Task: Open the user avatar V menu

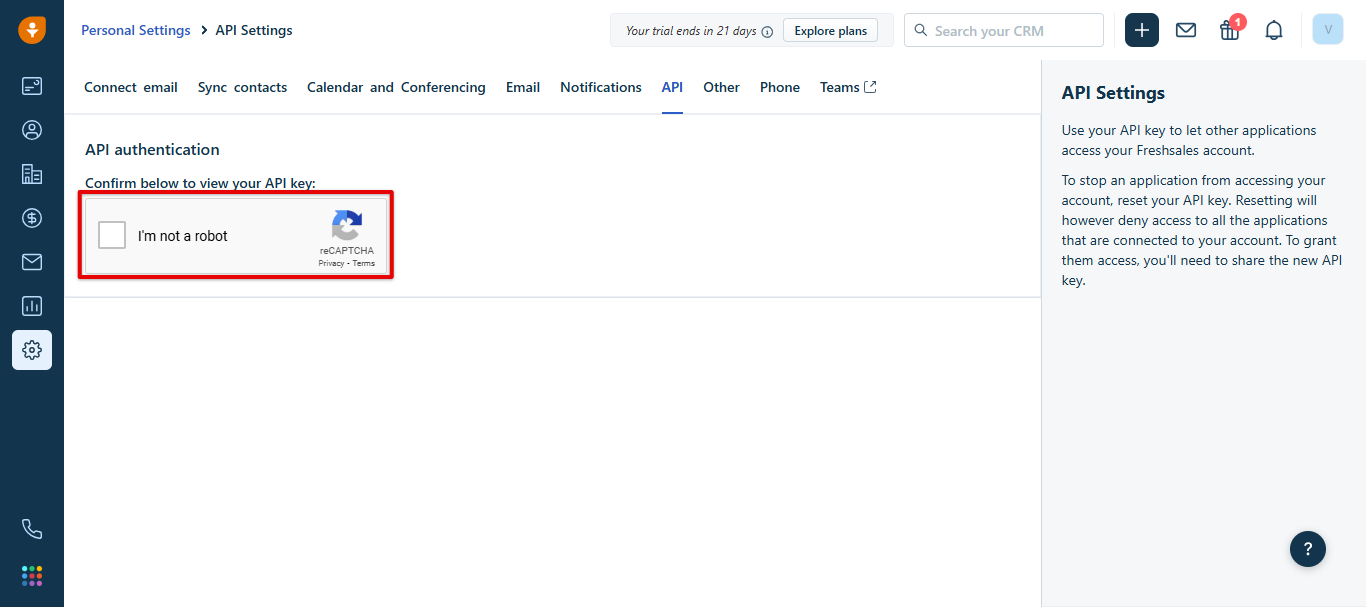Action: coord(1328,30)
